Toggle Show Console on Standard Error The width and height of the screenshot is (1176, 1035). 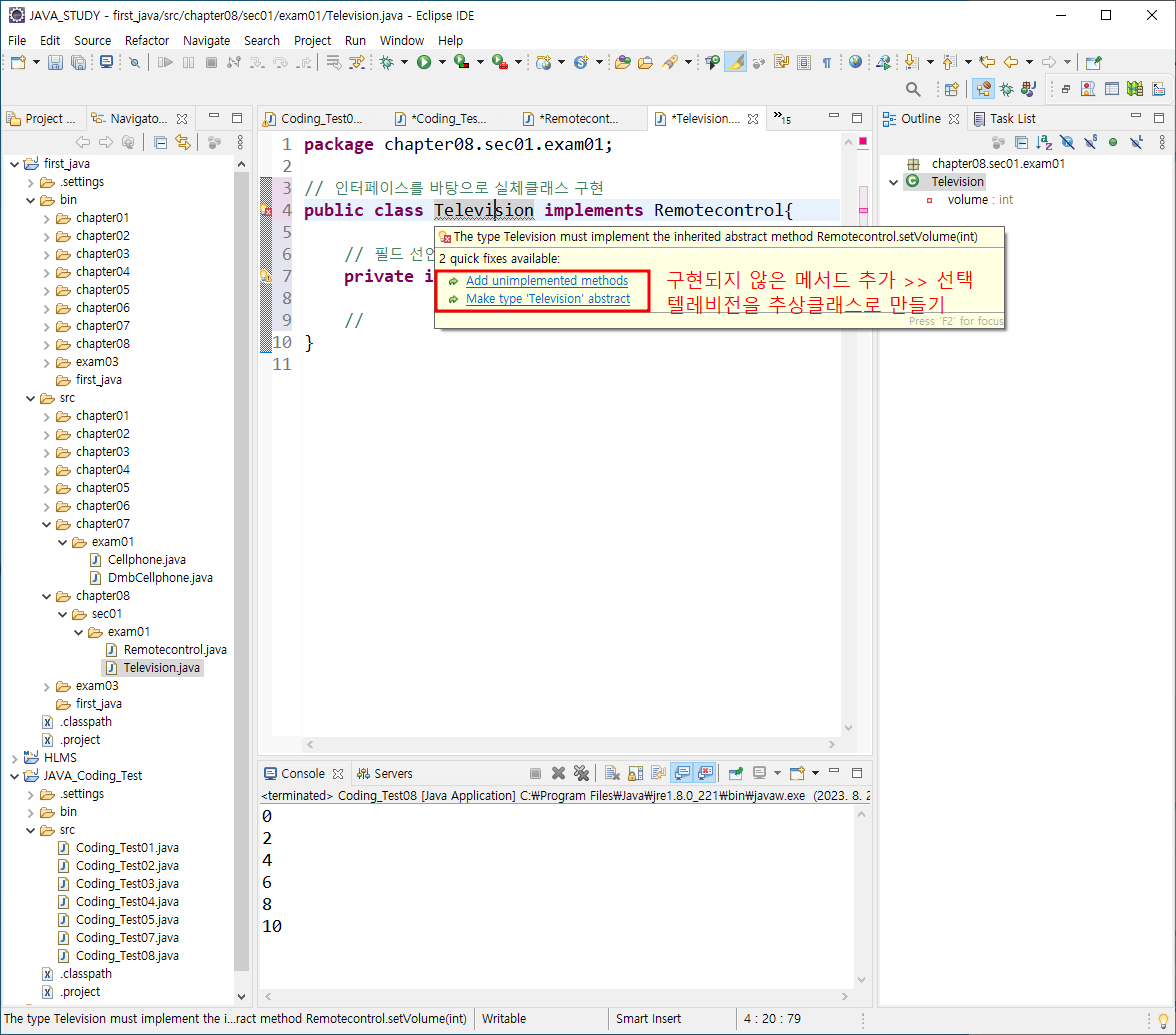pyautogui.click(x=706, y=773)
